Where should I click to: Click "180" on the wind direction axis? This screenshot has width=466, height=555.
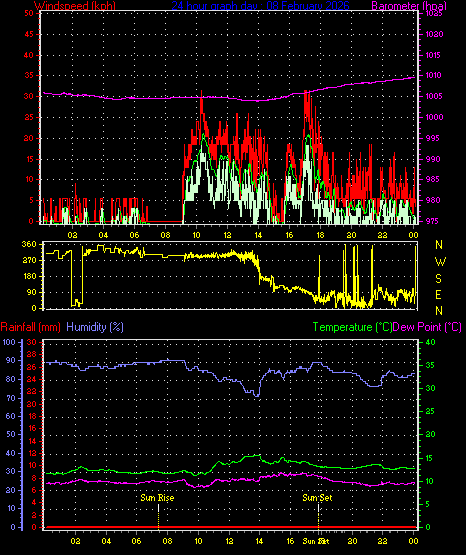[x=29, y=276]
